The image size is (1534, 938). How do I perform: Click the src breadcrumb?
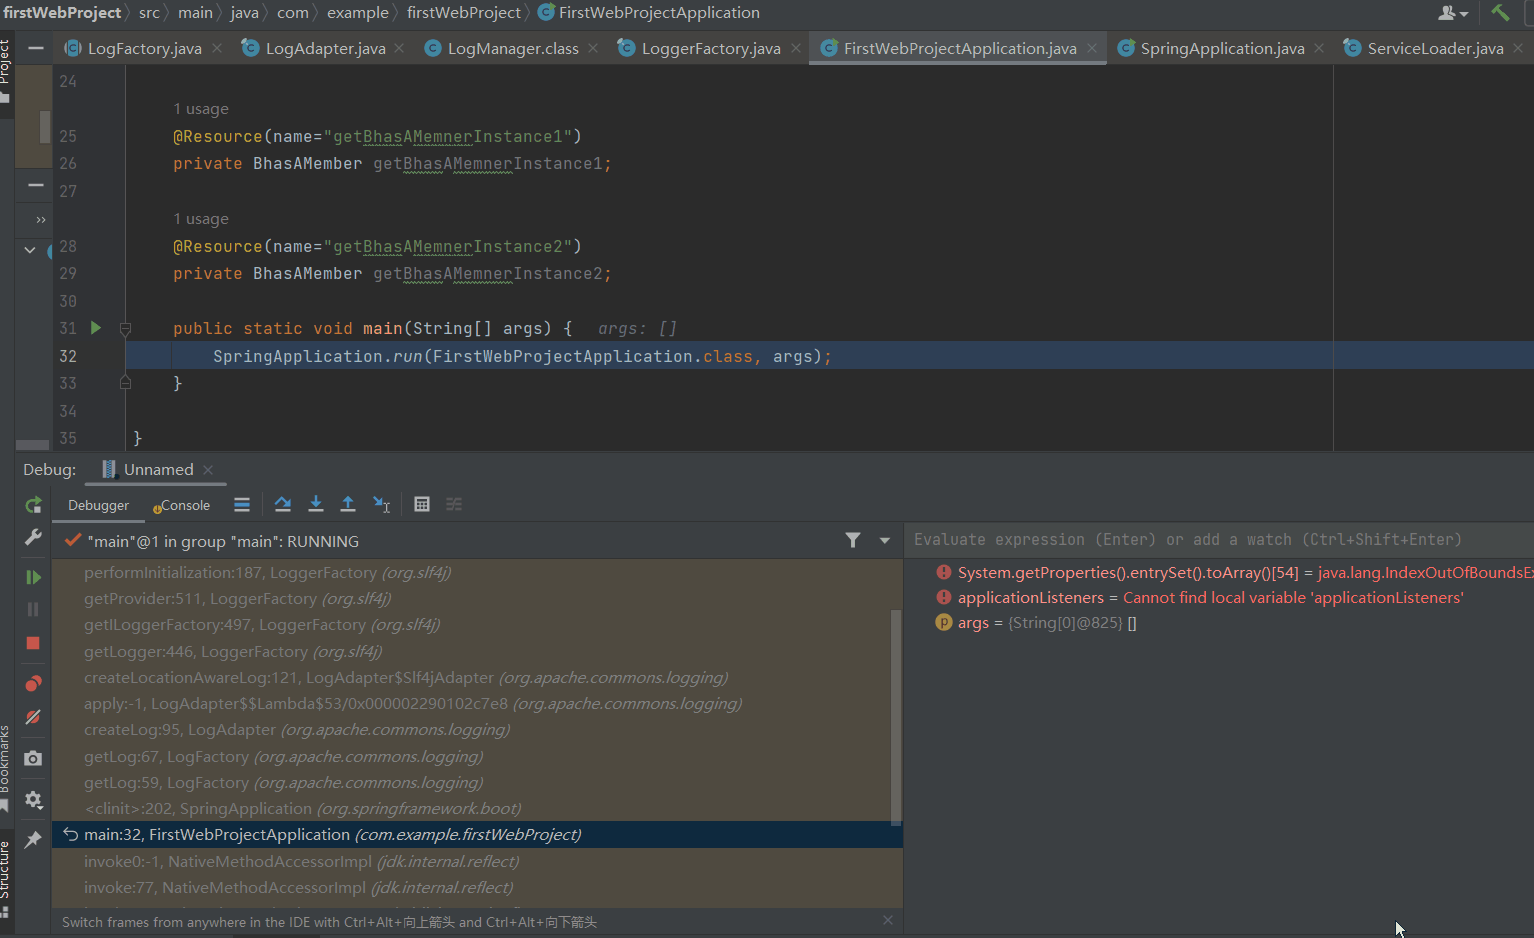[x=149, y=13]
